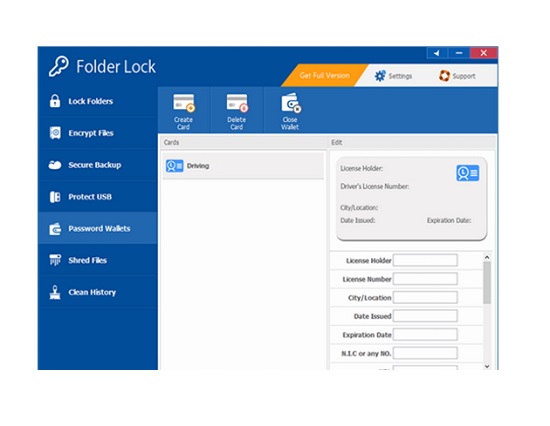Click "City/Location:" on card preview
550x426 pixels.
click(x=359, y=208)
